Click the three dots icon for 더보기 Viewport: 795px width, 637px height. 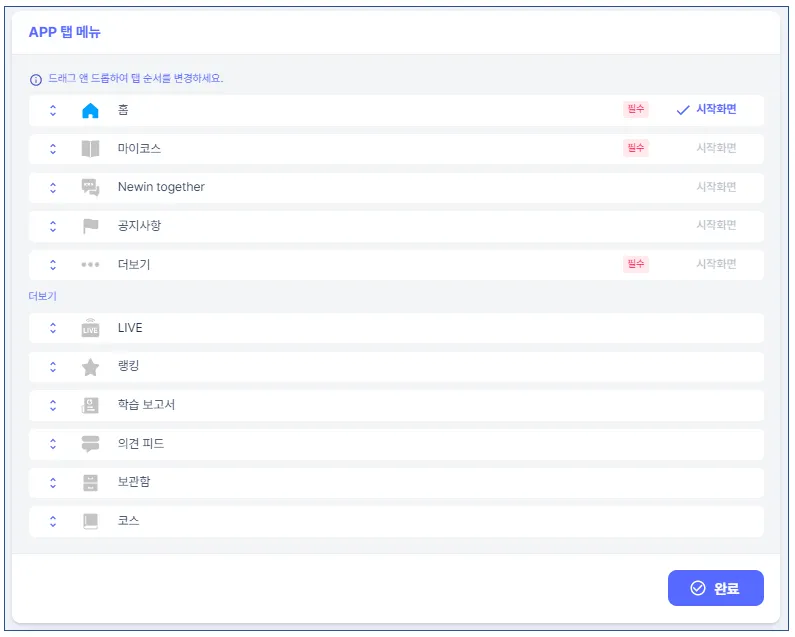click(90, 264)
